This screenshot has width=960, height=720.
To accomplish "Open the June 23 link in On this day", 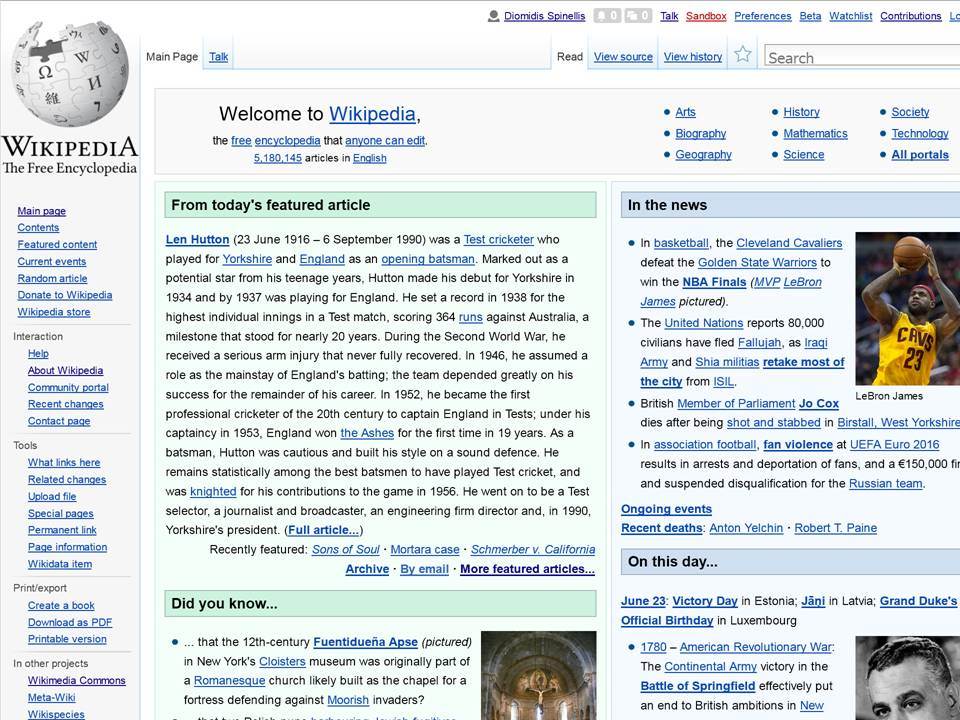I will 643,601.
